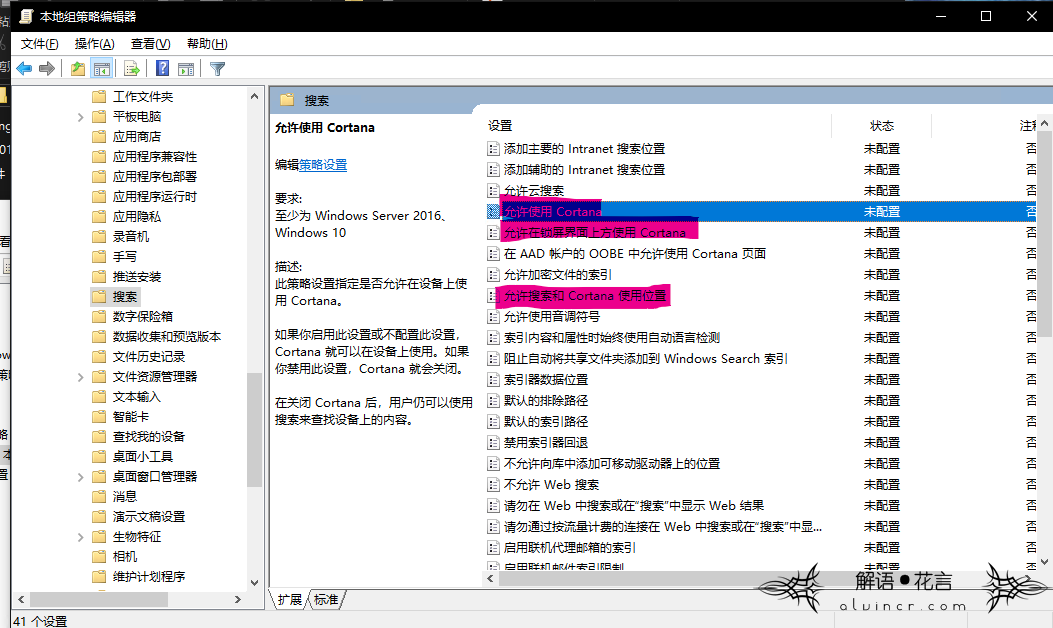Select the 维护计划程序 tree item

pyautogui.click(x=149, y=577)
